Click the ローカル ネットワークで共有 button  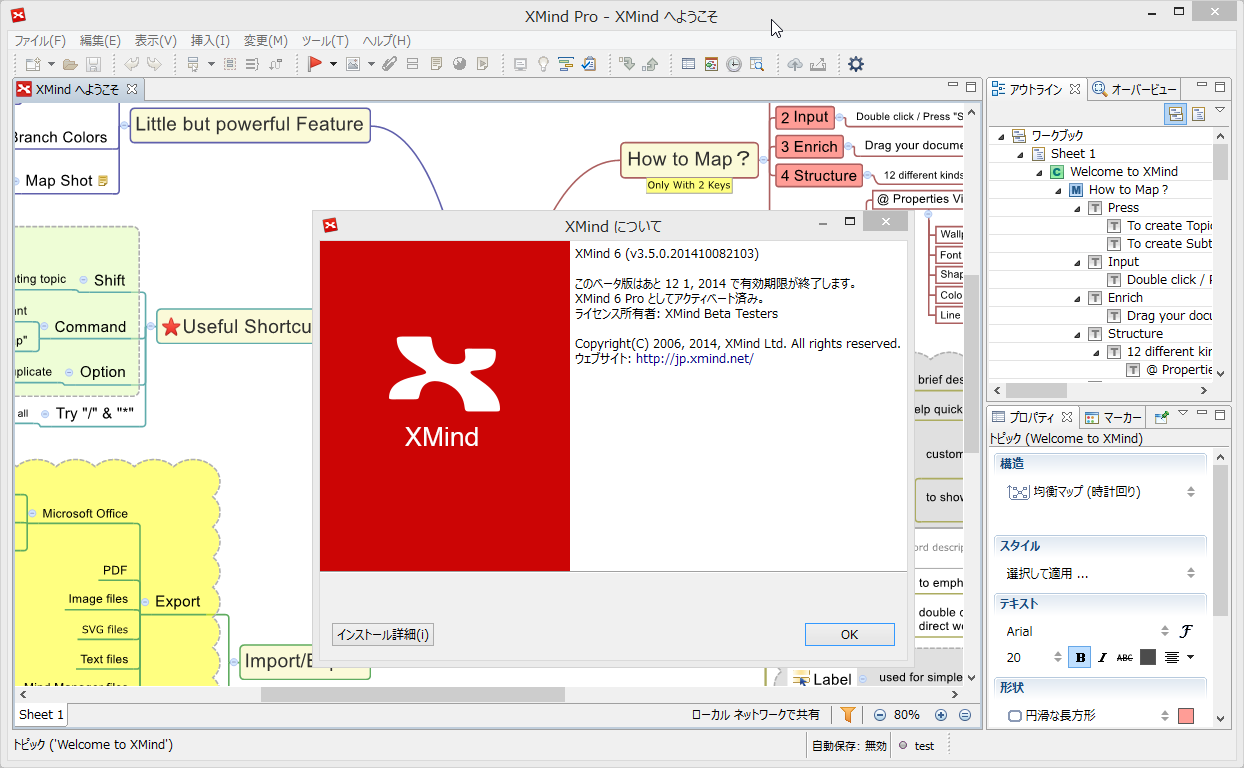[x=756, y=715]
